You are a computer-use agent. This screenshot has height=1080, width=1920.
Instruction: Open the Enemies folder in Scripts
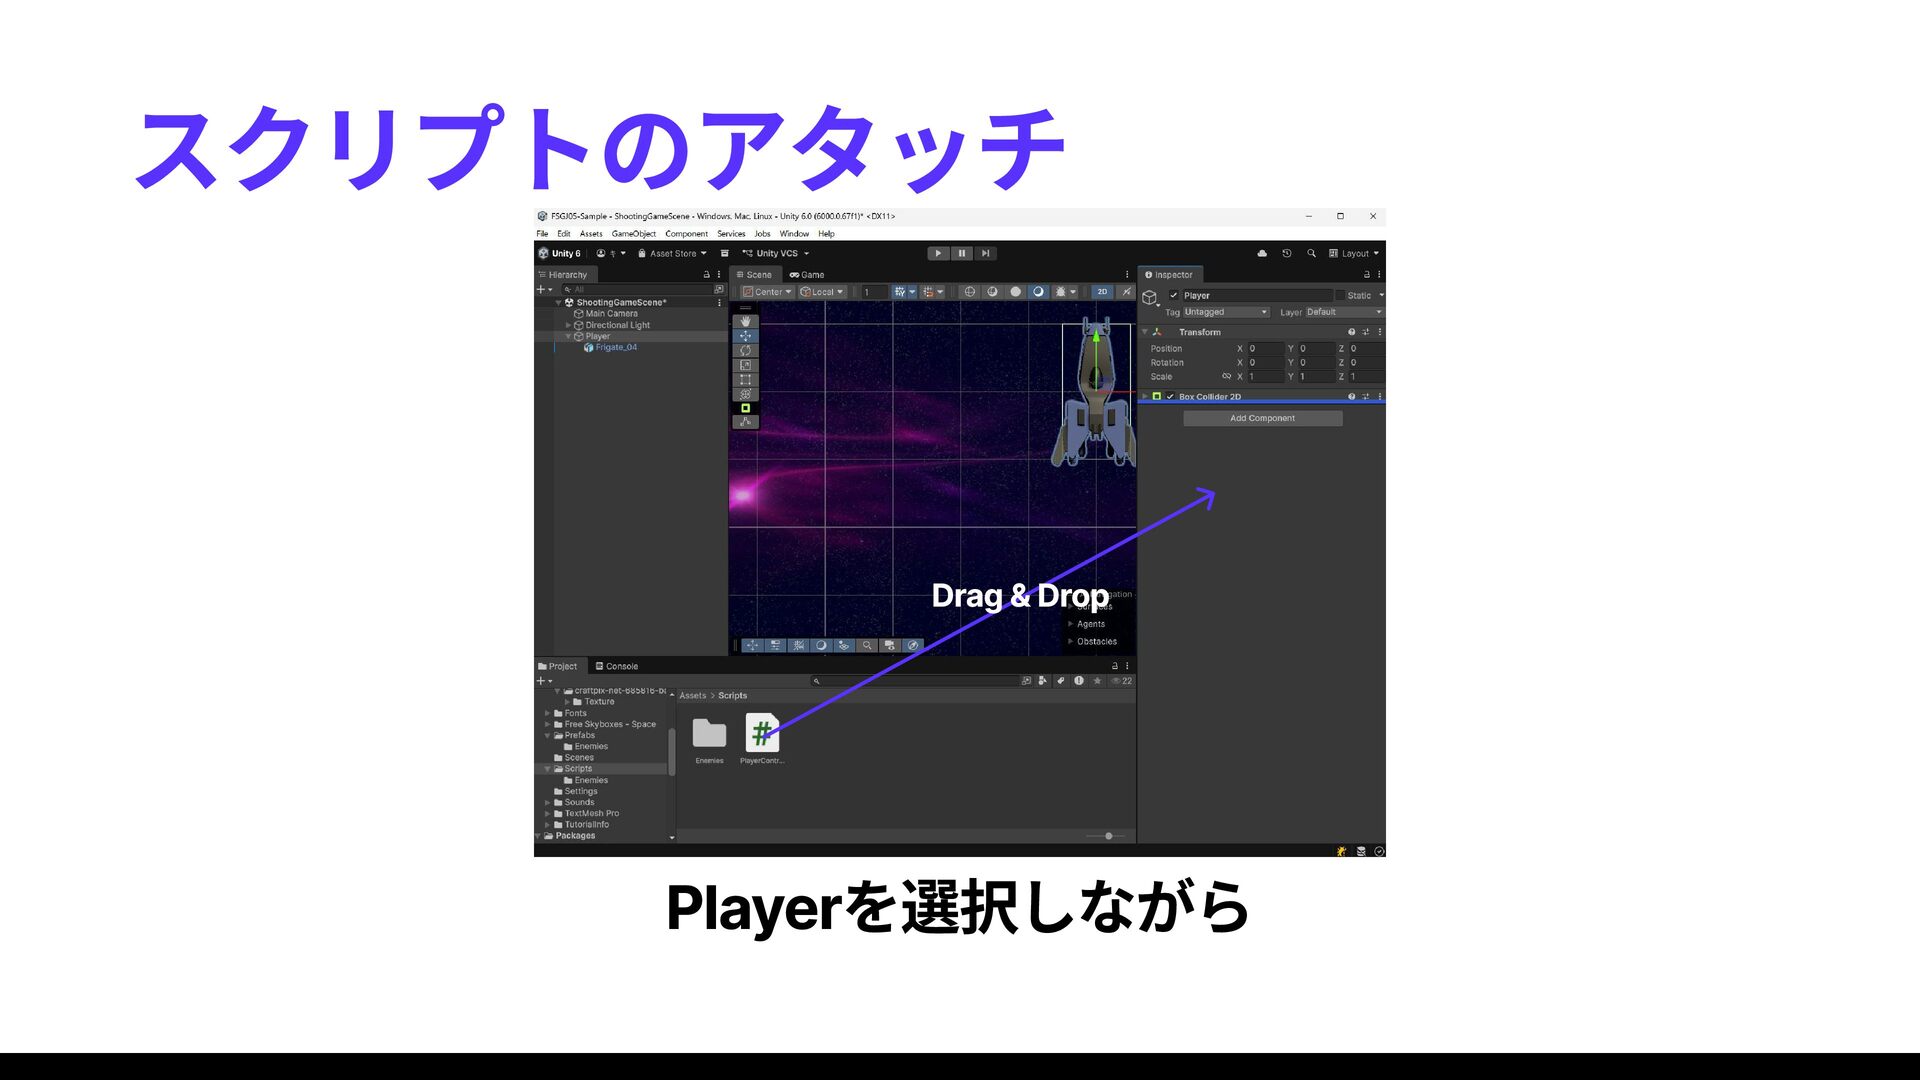click(x=709, y=735)
